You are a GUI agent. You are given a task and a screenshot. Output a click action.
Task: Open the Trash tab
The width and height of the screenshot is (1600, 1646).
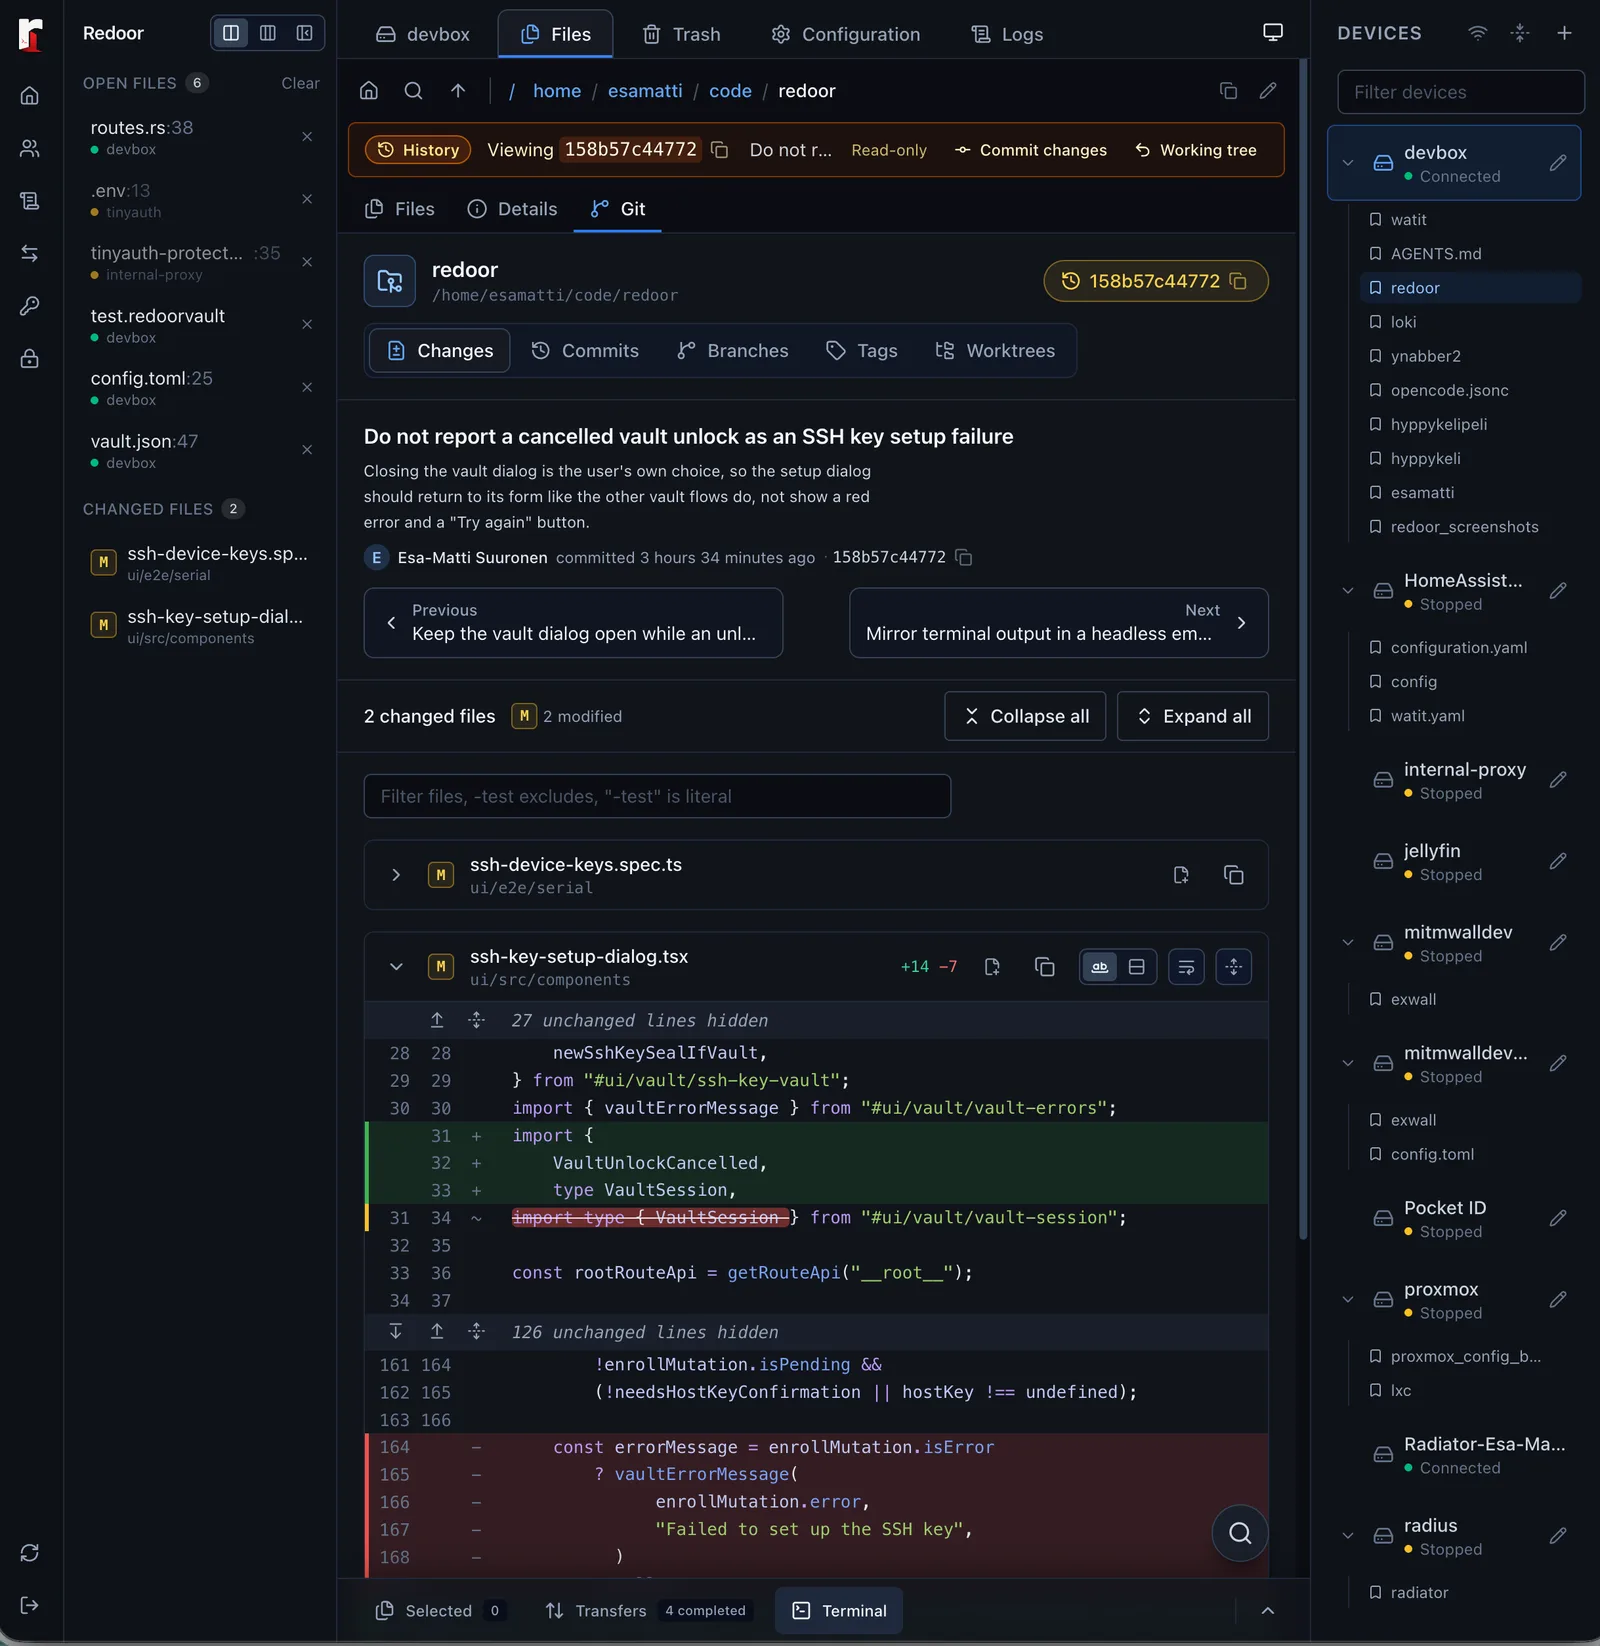681,34
